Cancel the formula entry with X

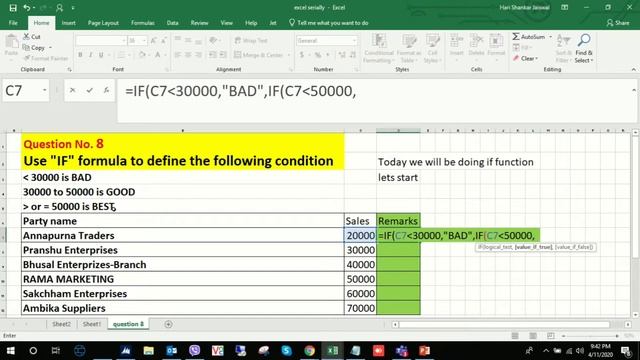pos(72,90)
